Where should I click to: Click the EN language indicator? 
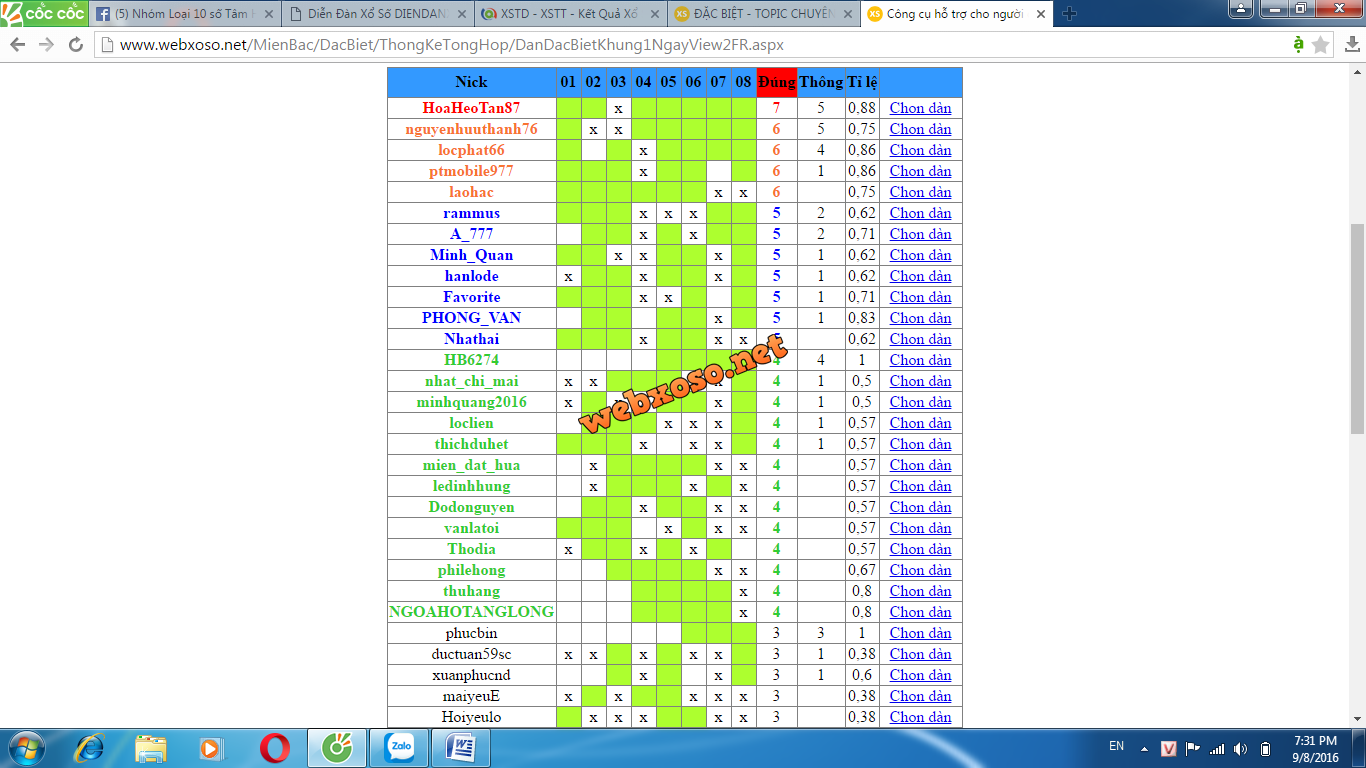click(x=1116, y=746)
